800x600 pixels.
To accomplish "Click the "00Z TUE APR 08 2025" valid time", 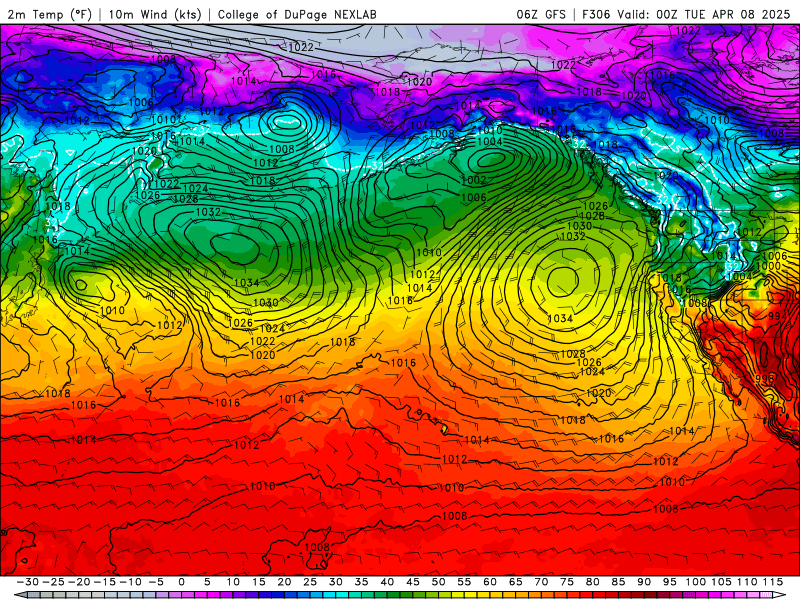I will 723,14.
